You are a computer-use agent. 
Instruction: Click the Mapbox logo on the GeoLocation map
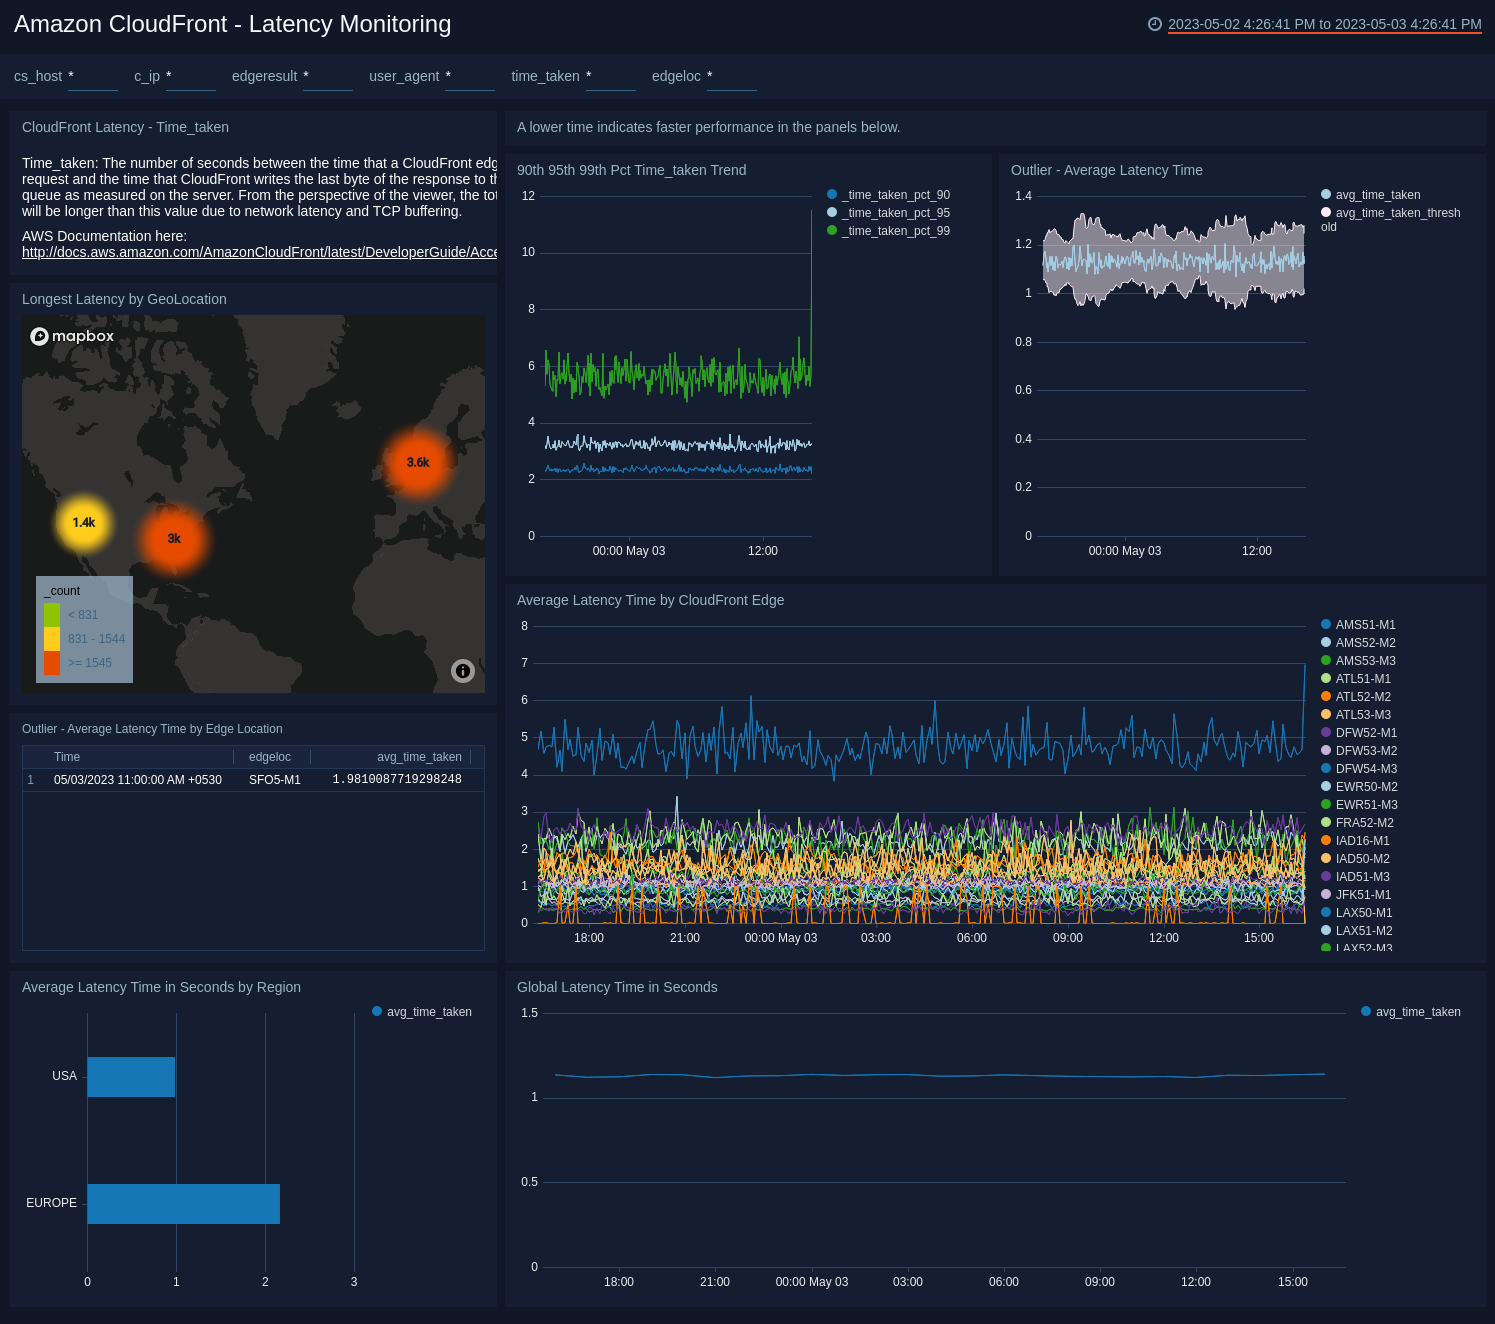(71, 336)
